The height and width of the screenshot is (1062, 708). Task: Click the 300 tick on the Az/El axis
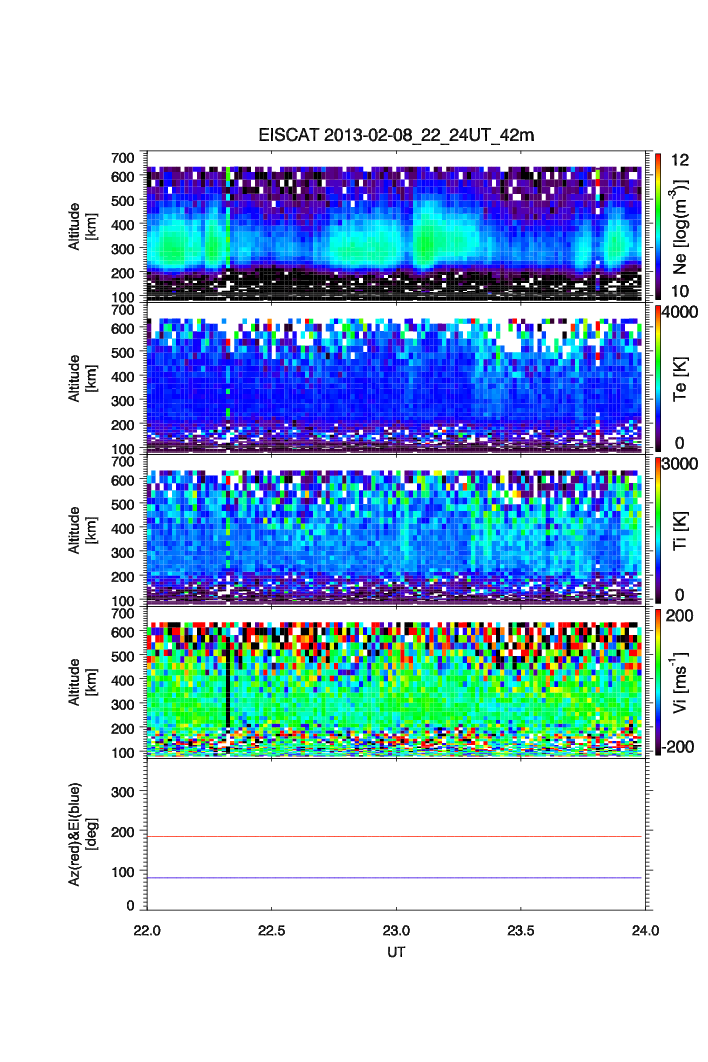click(x=123, y=792)
